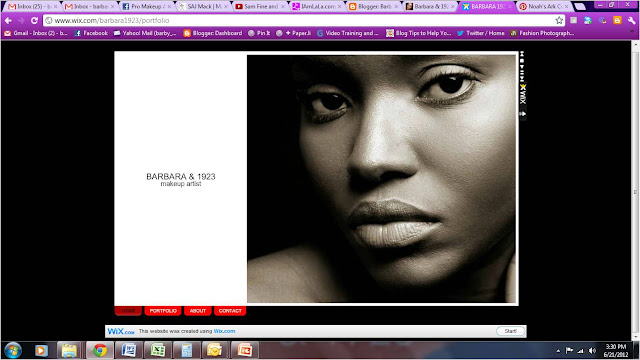This screenshot has width=640, height=360.
Task: Click the taskbar clock showing 3:30 PM
Action: tap(616, 350)
